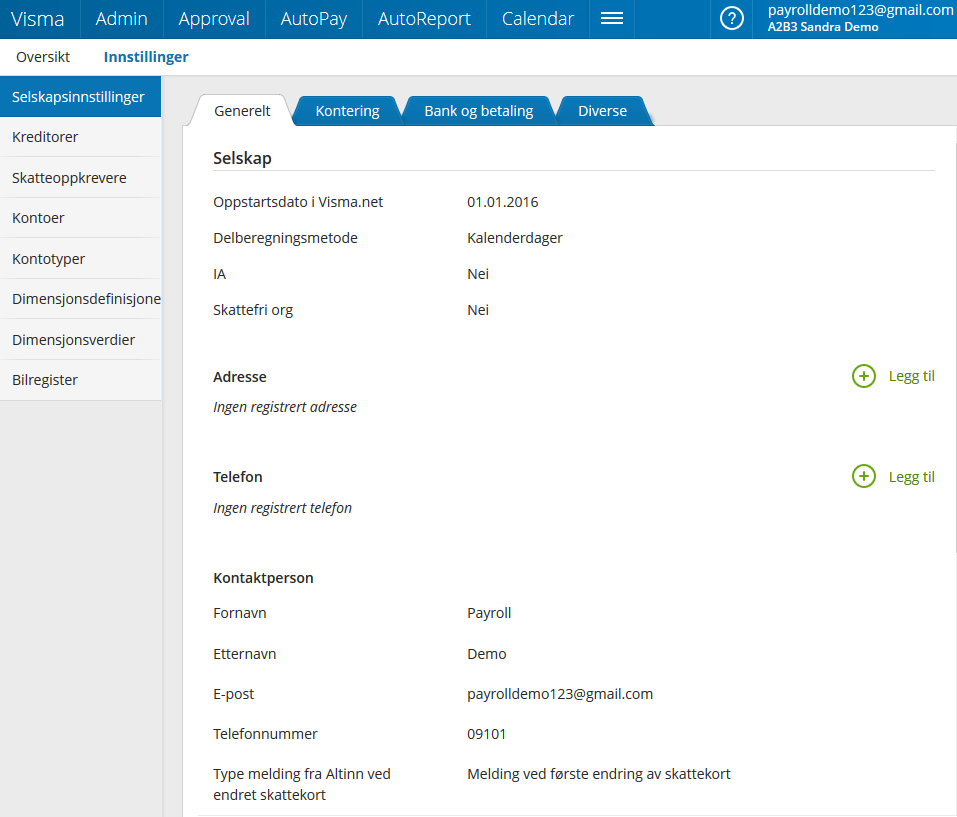The height and width of the screenshot is (817, 957).
Task: Click the Demo surname value
Action: pyautogui.click(x=486, y=654)
